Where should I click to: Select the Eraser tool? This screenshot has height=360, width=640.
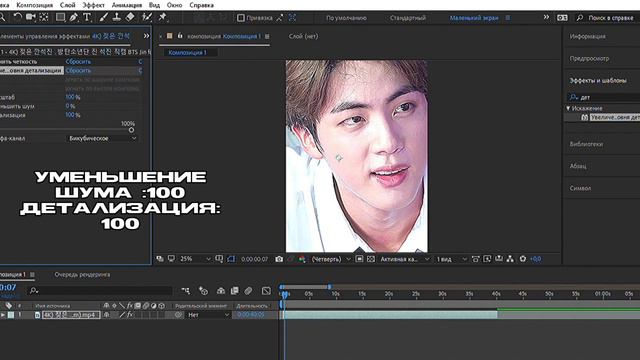(x=130, y=17)
